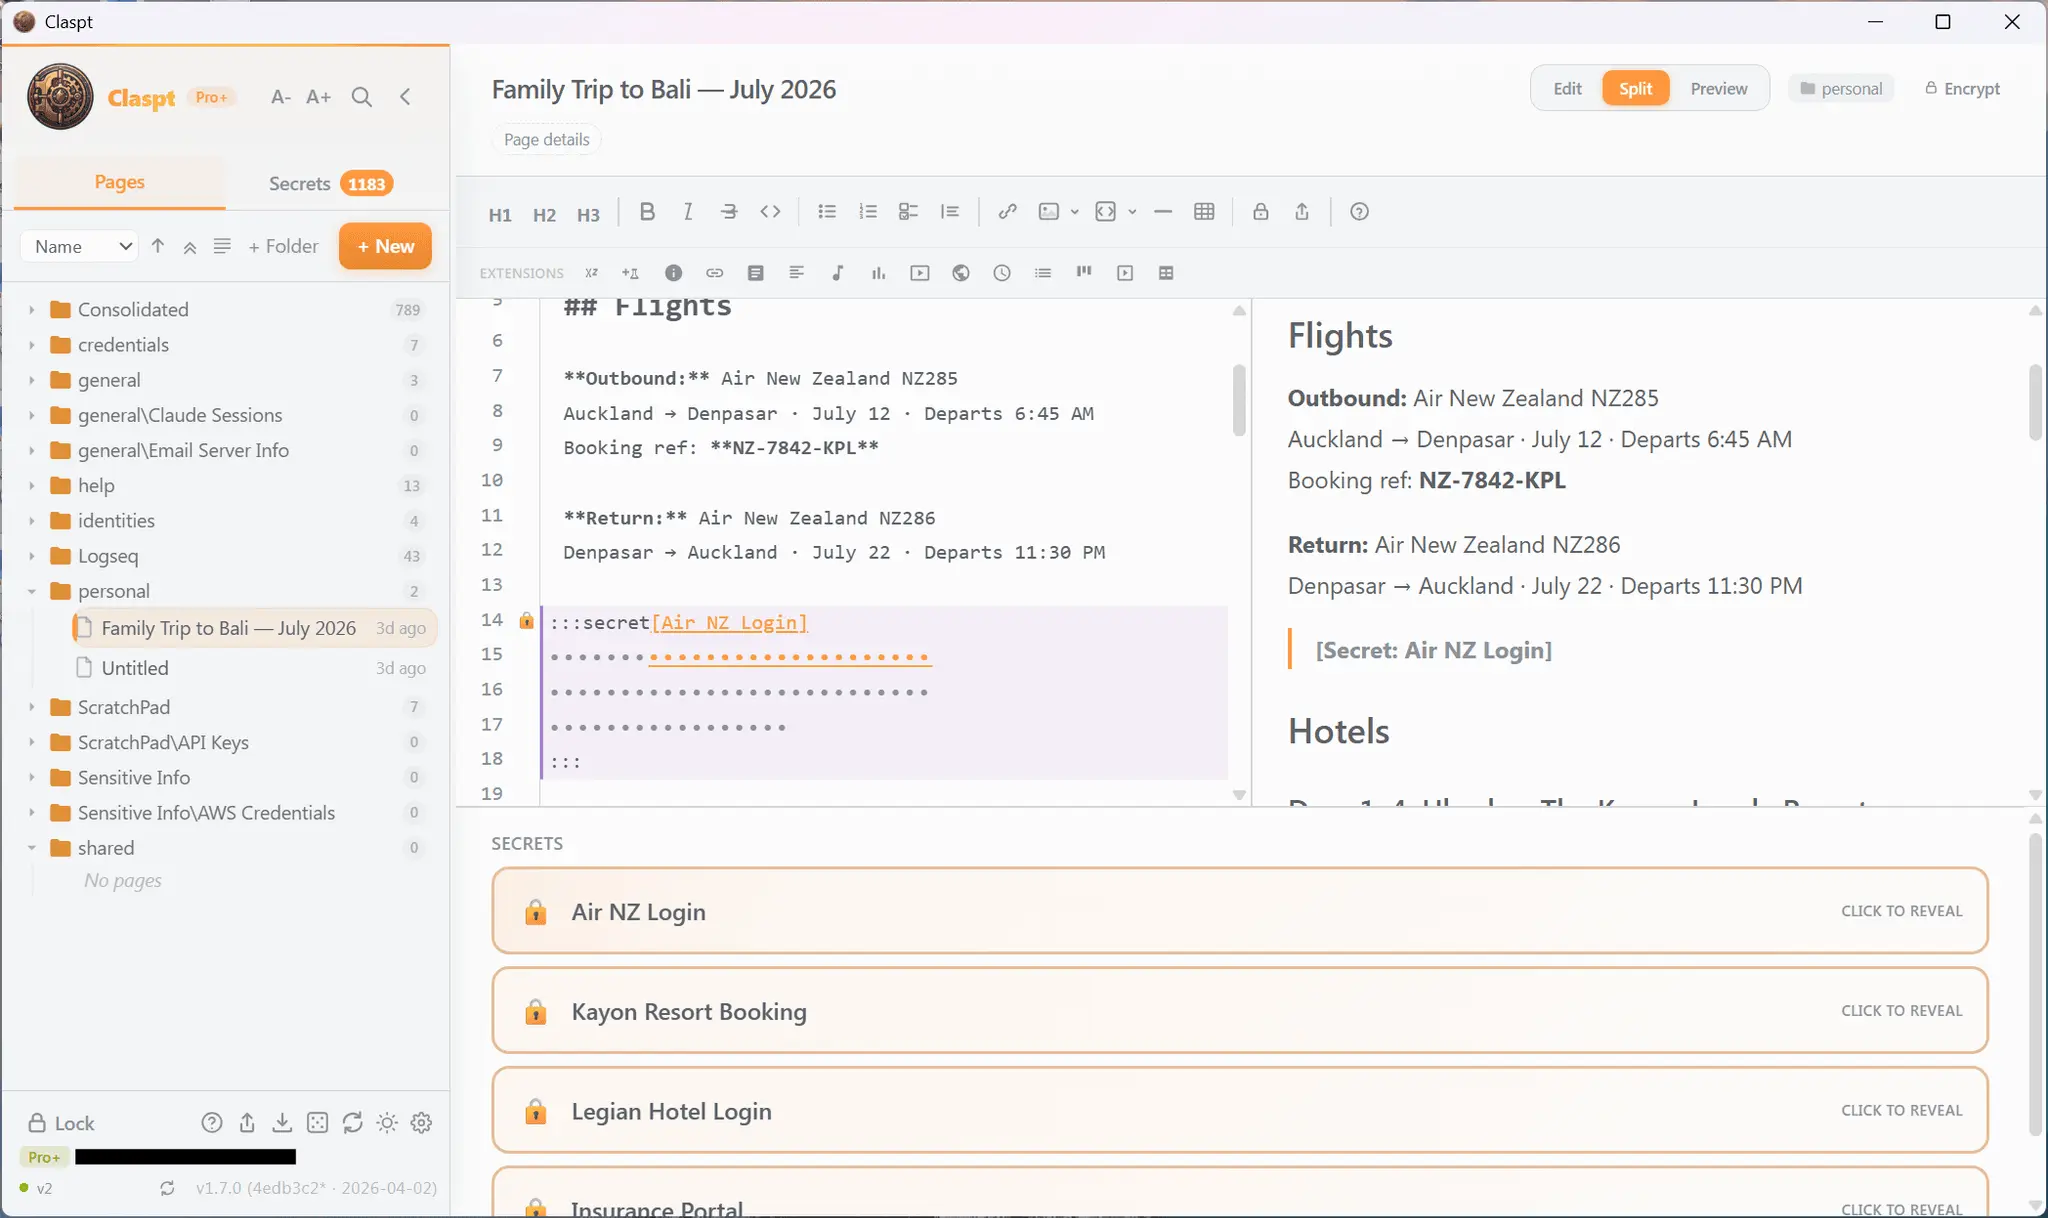This screenshot has width=2048, height=1218.
Task: Click the music note extension icon
Action: pos(838,273)
